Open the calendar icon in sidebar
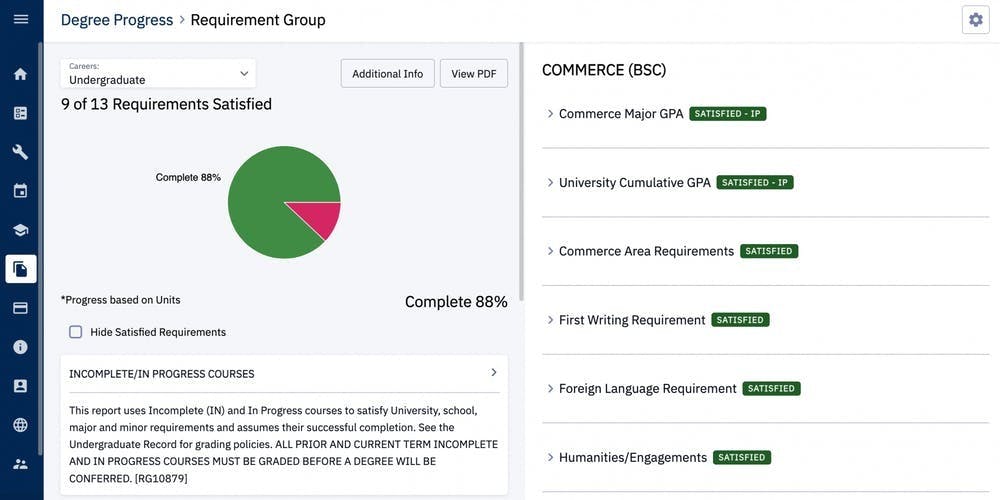 [20, 191]
